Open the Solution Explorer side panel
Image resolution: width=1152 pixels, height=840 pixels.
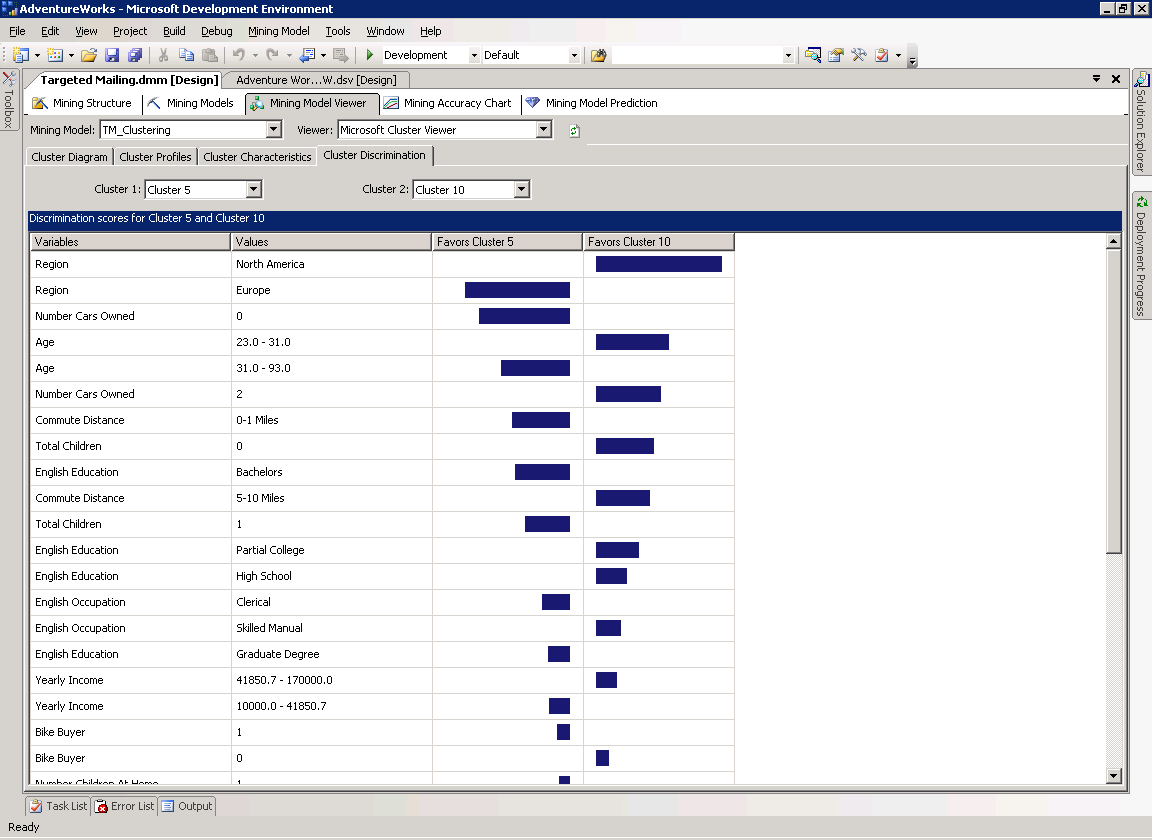[x=1141, y=122]
